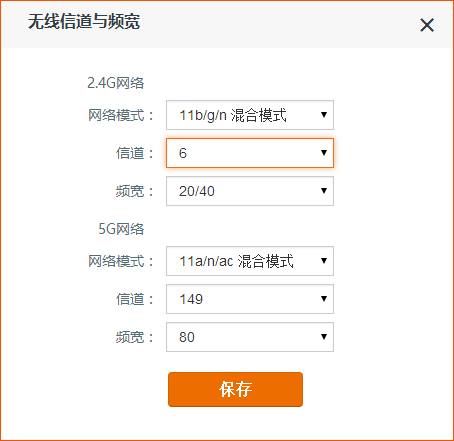The image size is (454, 441).
Task: Click the arrow icon beside bandwidth 80
Action: click(324, 337)
